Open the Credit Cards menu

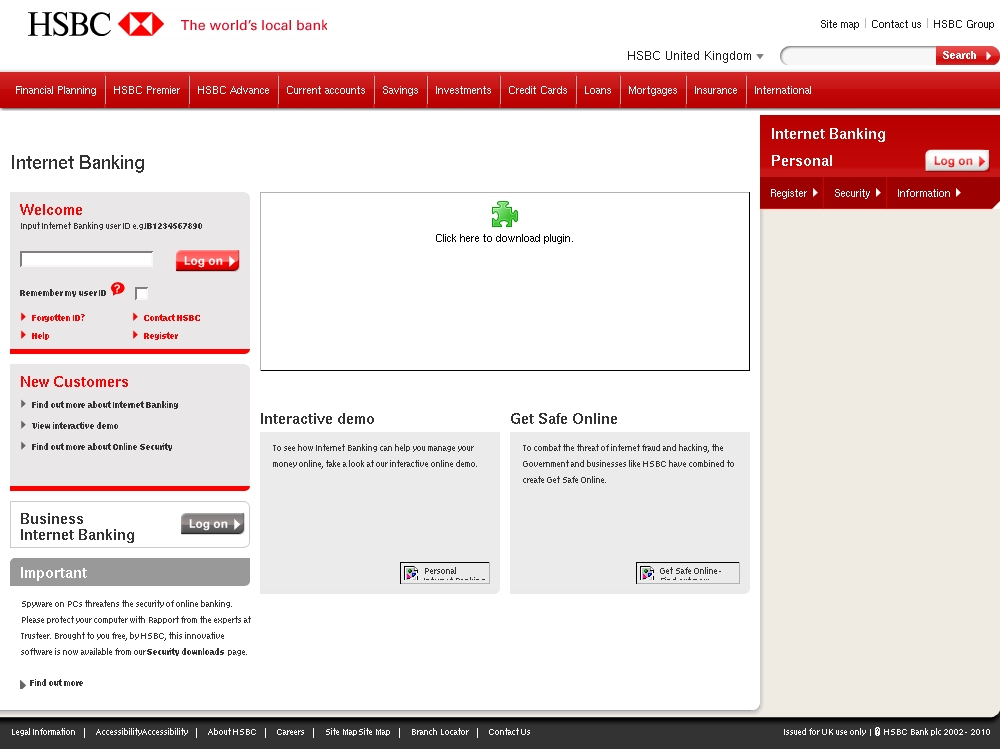point(538,90)
